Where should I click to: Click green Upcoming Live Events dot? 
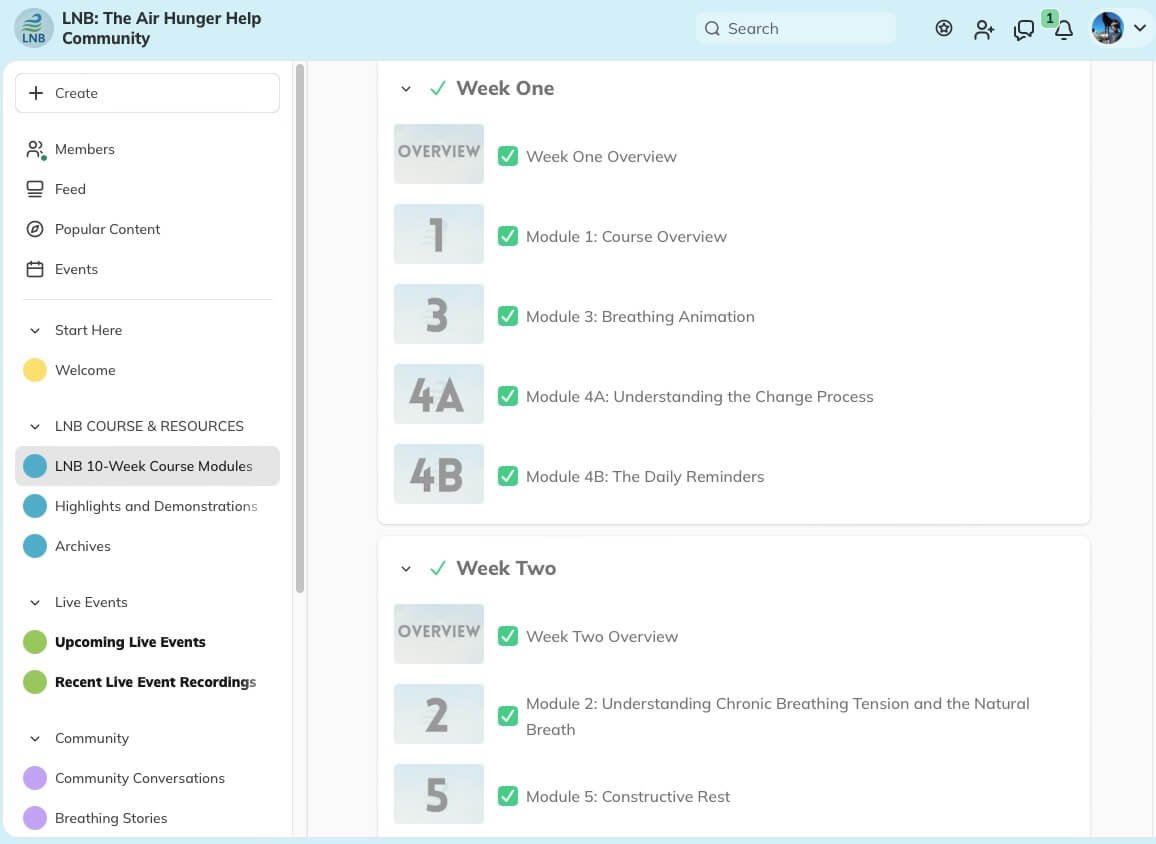pyautogui.click(x=35, y=642)
